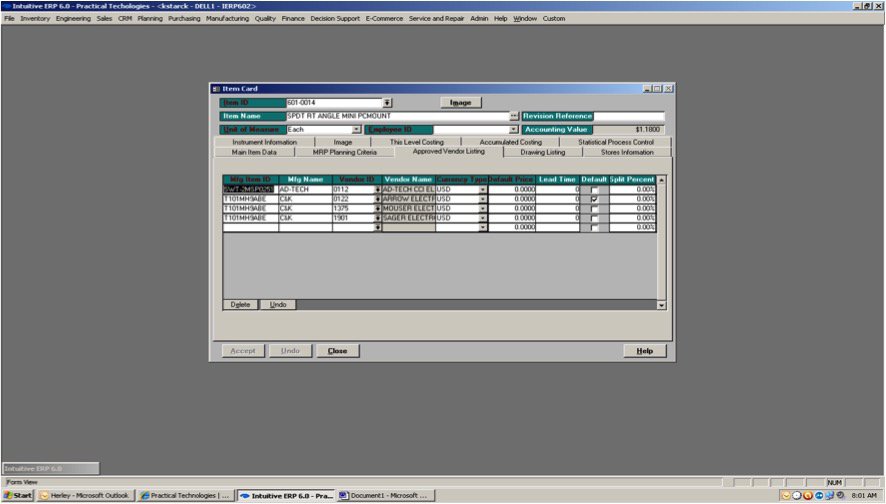
Task: Click the Intuitive ERP 6.0 minimized window bar
Action: 51,468
